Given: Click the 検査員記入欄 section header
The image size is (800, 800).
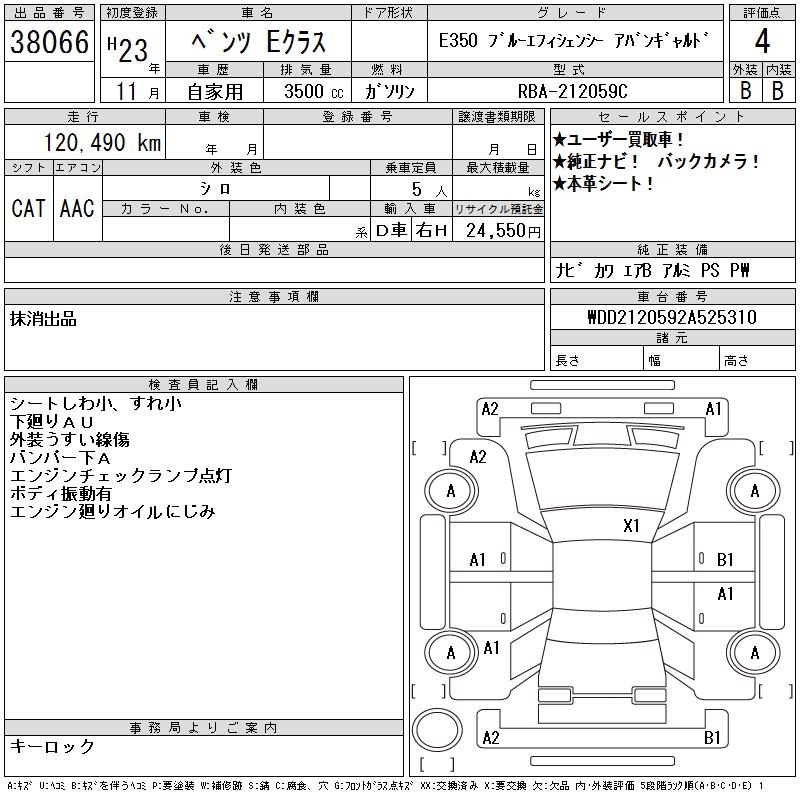Looking at the screenshot, I should click(x=204, y=385).
